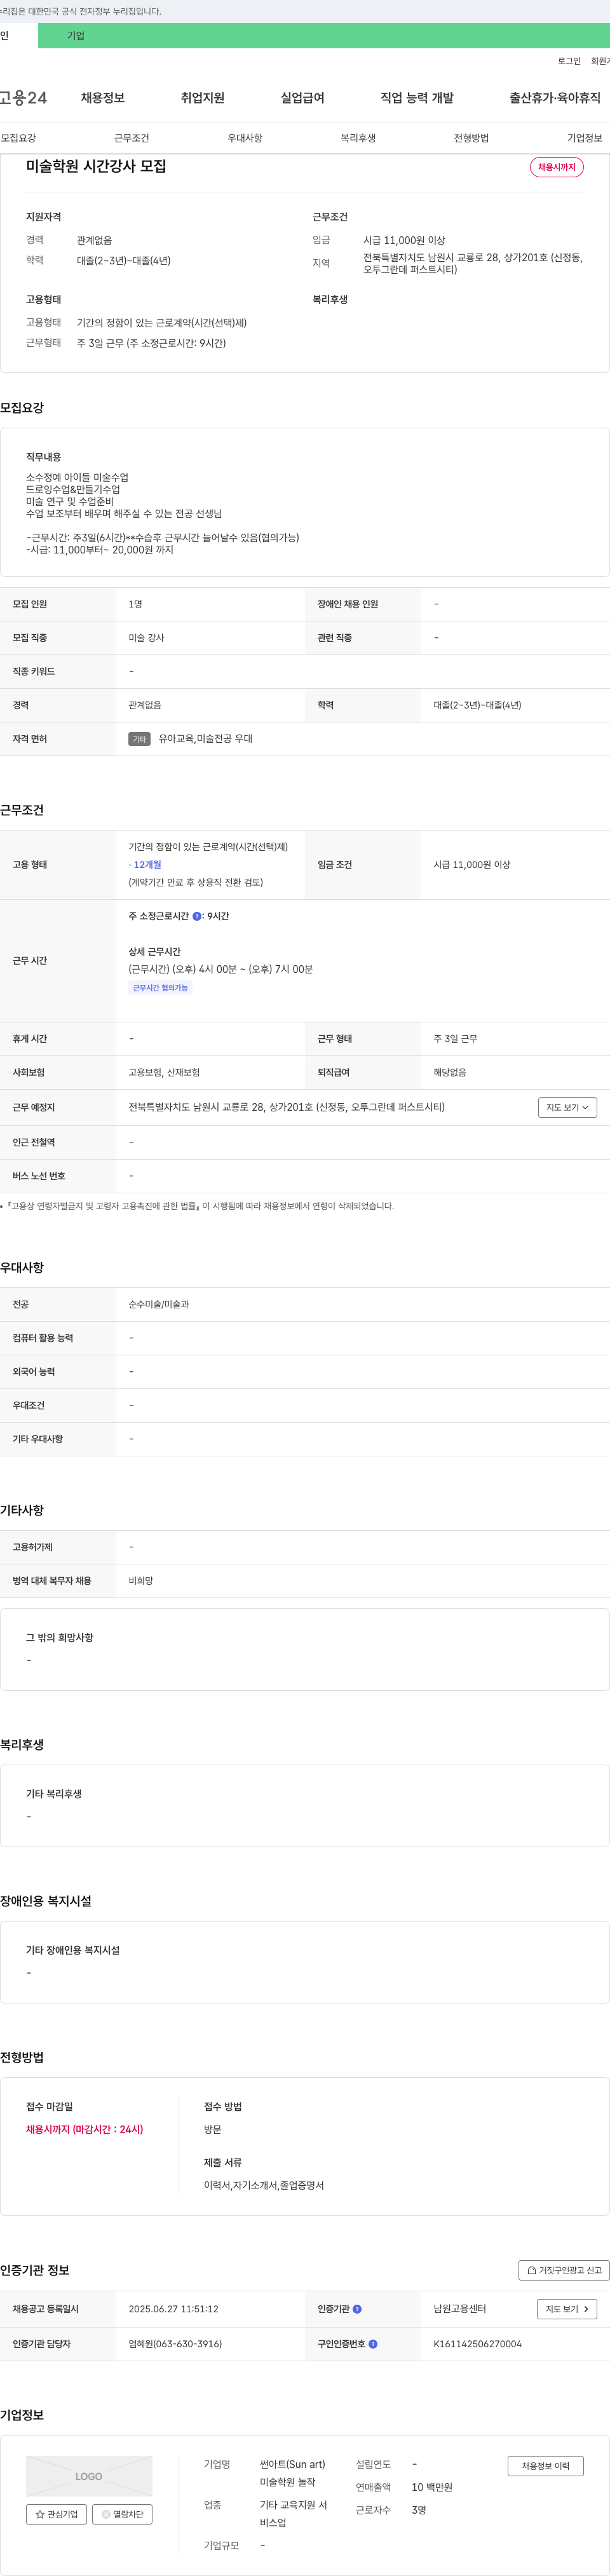Jump to the 기업정보 section tab

coord(585,138)
